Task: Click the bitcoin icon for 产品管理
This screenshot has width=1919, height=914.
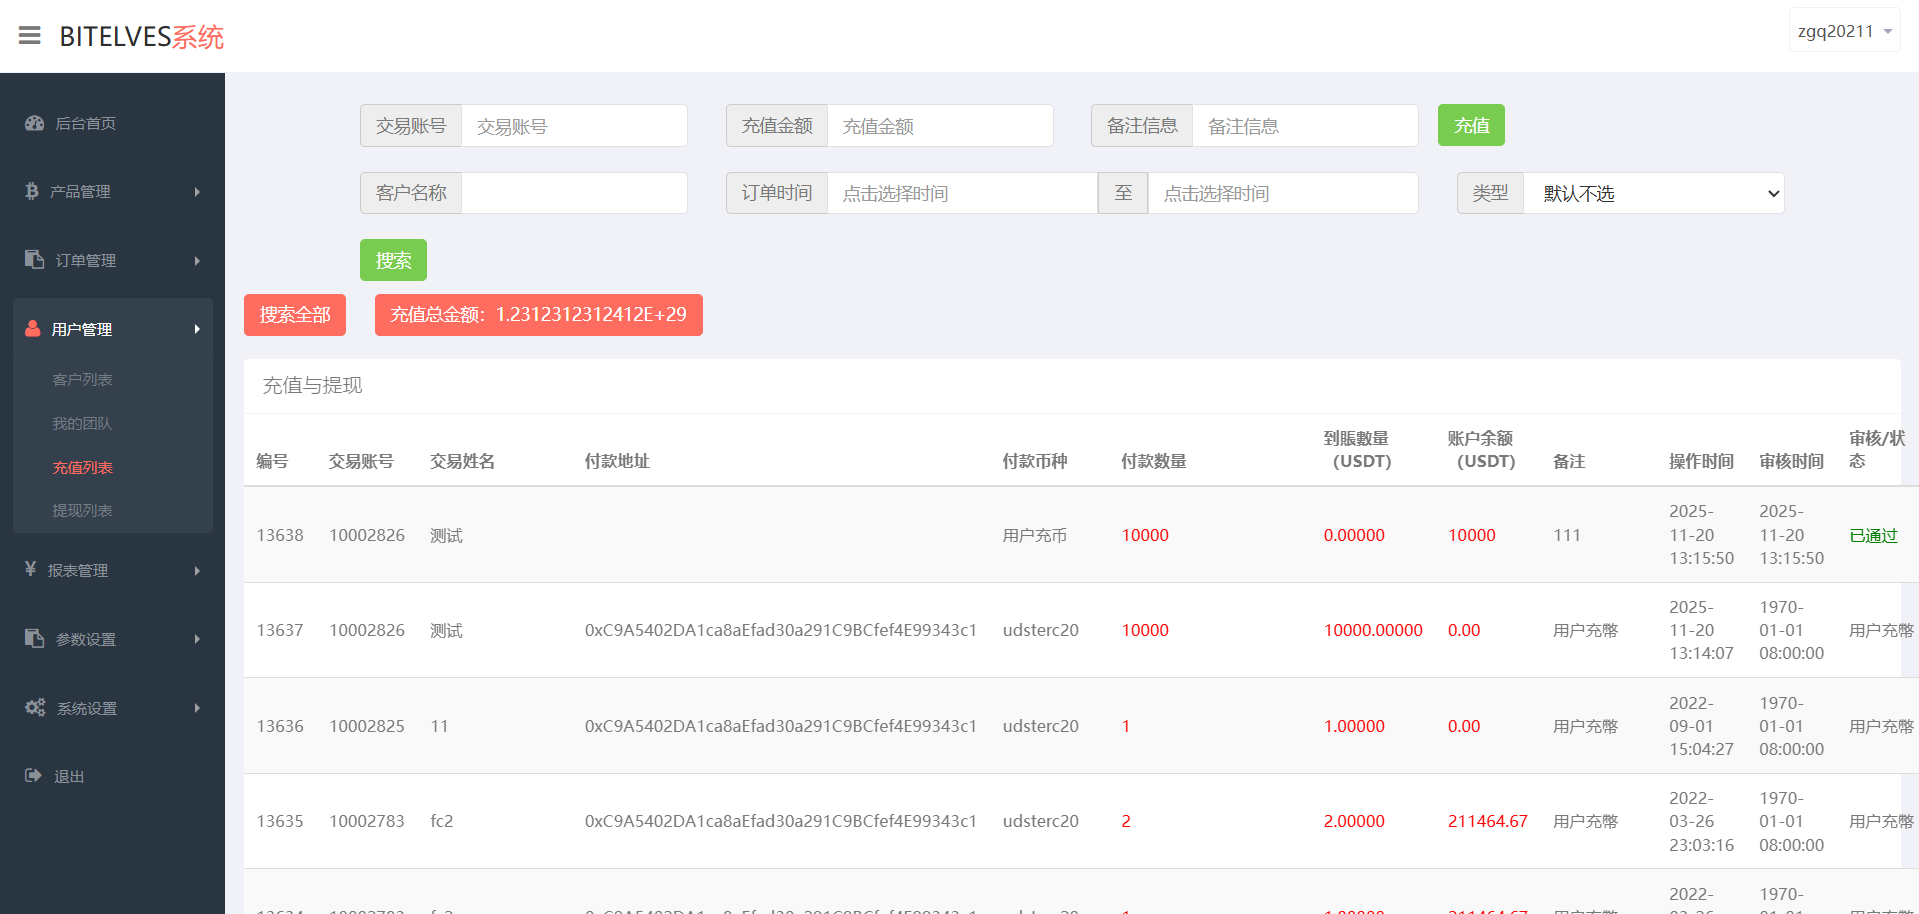Action: click(x=32, y=191)
